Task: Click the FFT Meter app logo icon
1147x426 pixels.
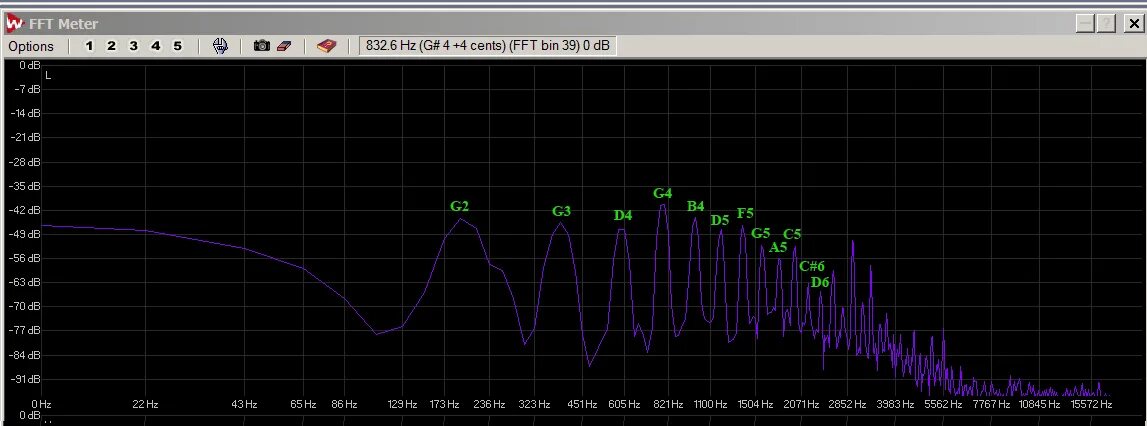Action: pos(15,23)
